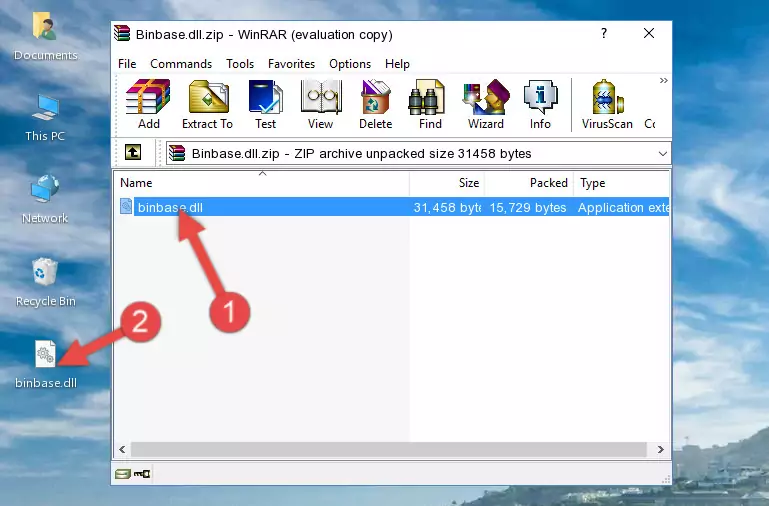Select the Network desktop icon
The image size is (769, 506).
pyautogui.click(x=45, y=199)
